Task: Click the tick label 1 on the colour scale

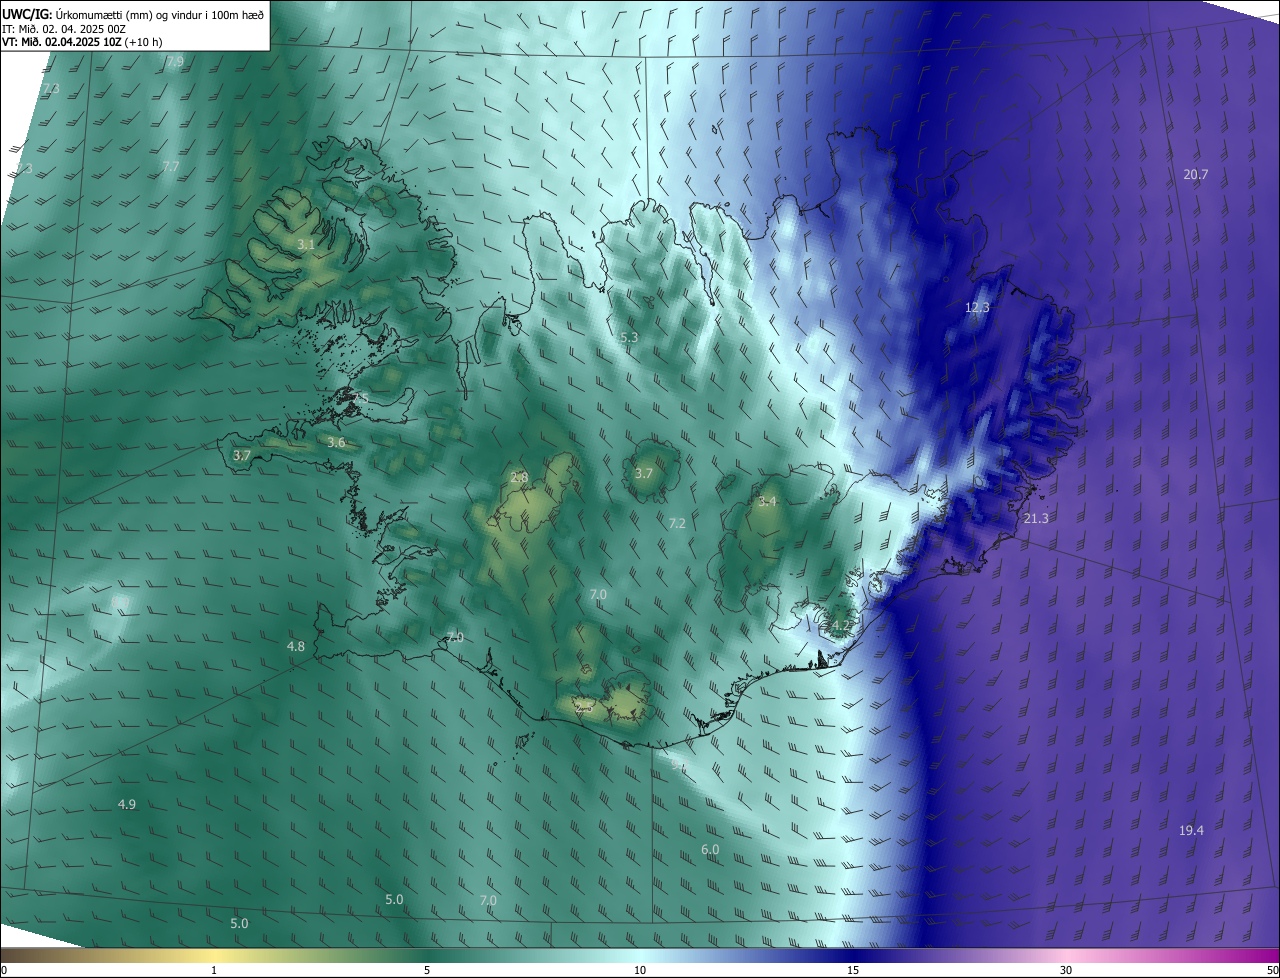Action: coord(214,970)
